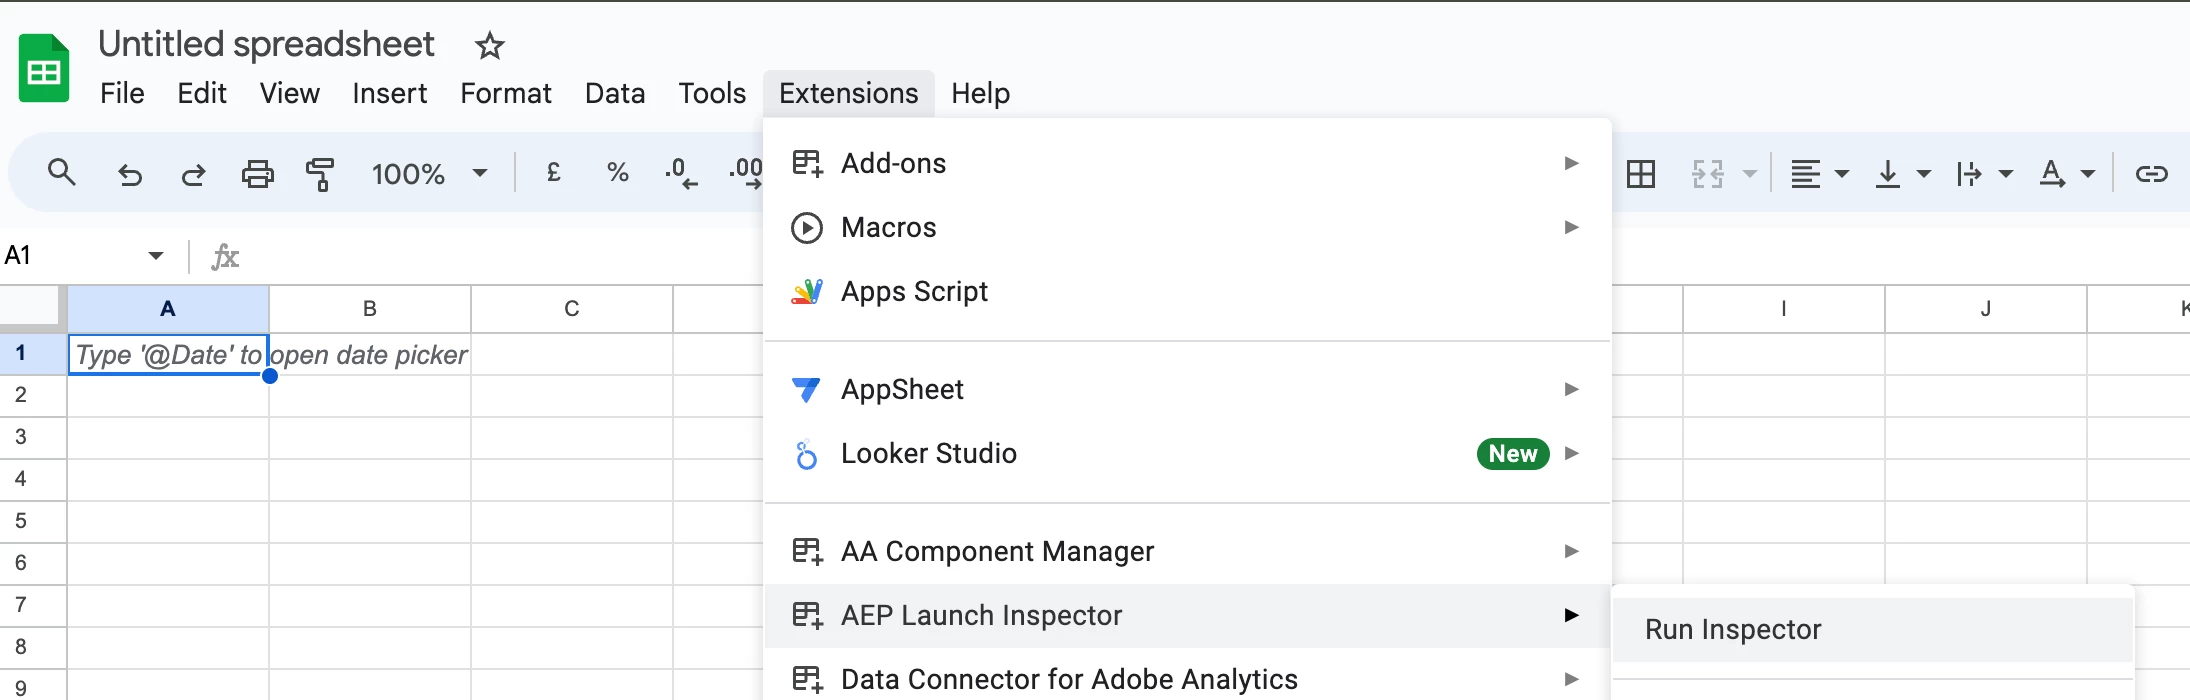Click the search magnifier icon in toolbar
The image size is (2190, 700).
click(x=62, y=173)
